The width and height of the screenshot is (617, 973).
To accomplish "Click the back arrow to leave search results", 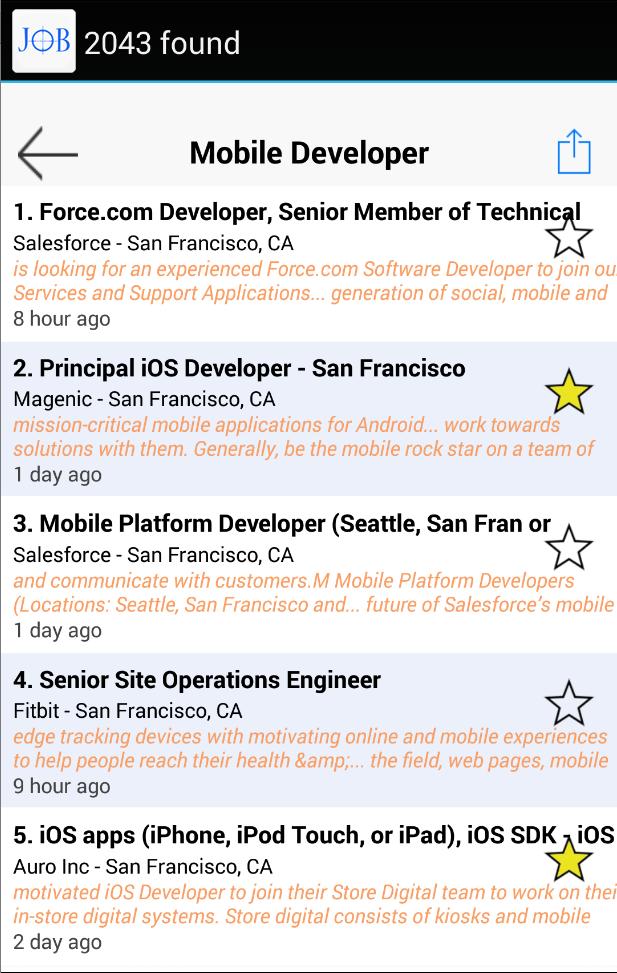I will coord(46,151).
